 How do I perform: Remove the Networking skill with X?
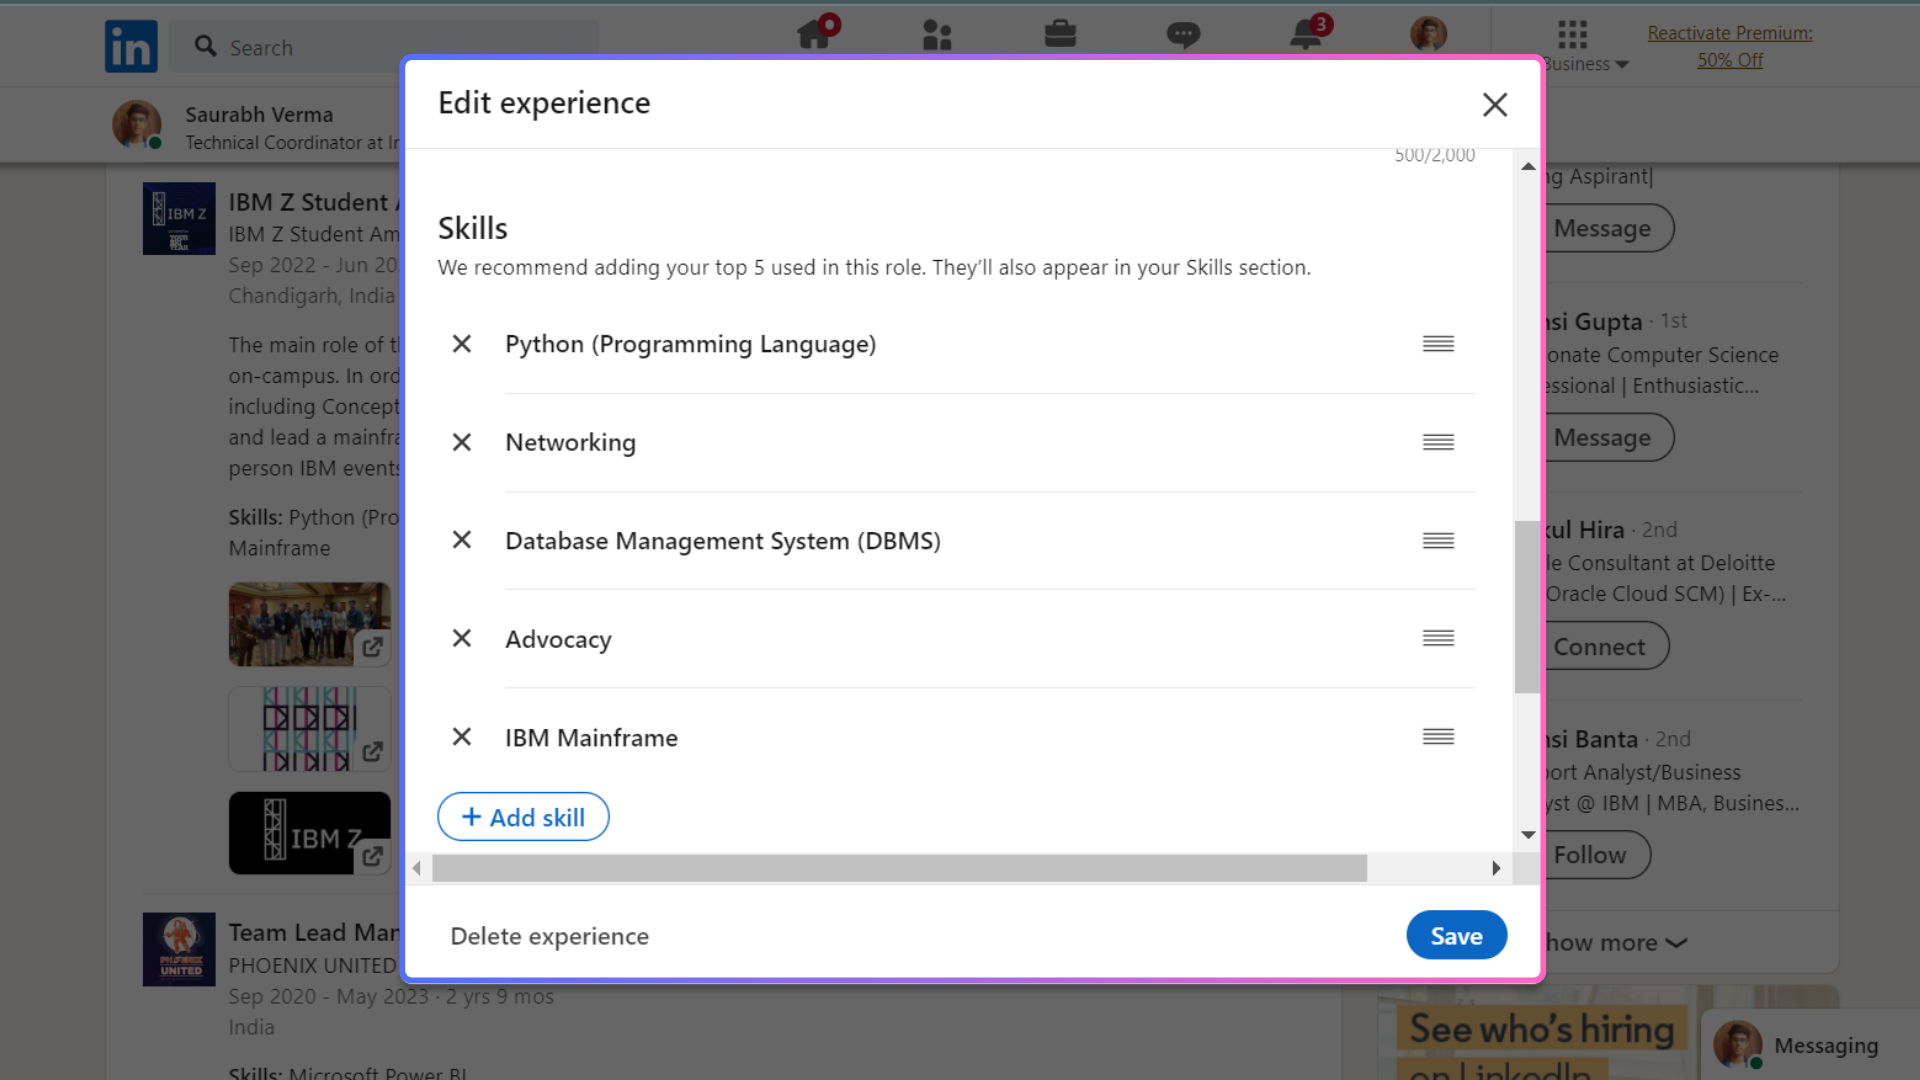click(461, 442)
